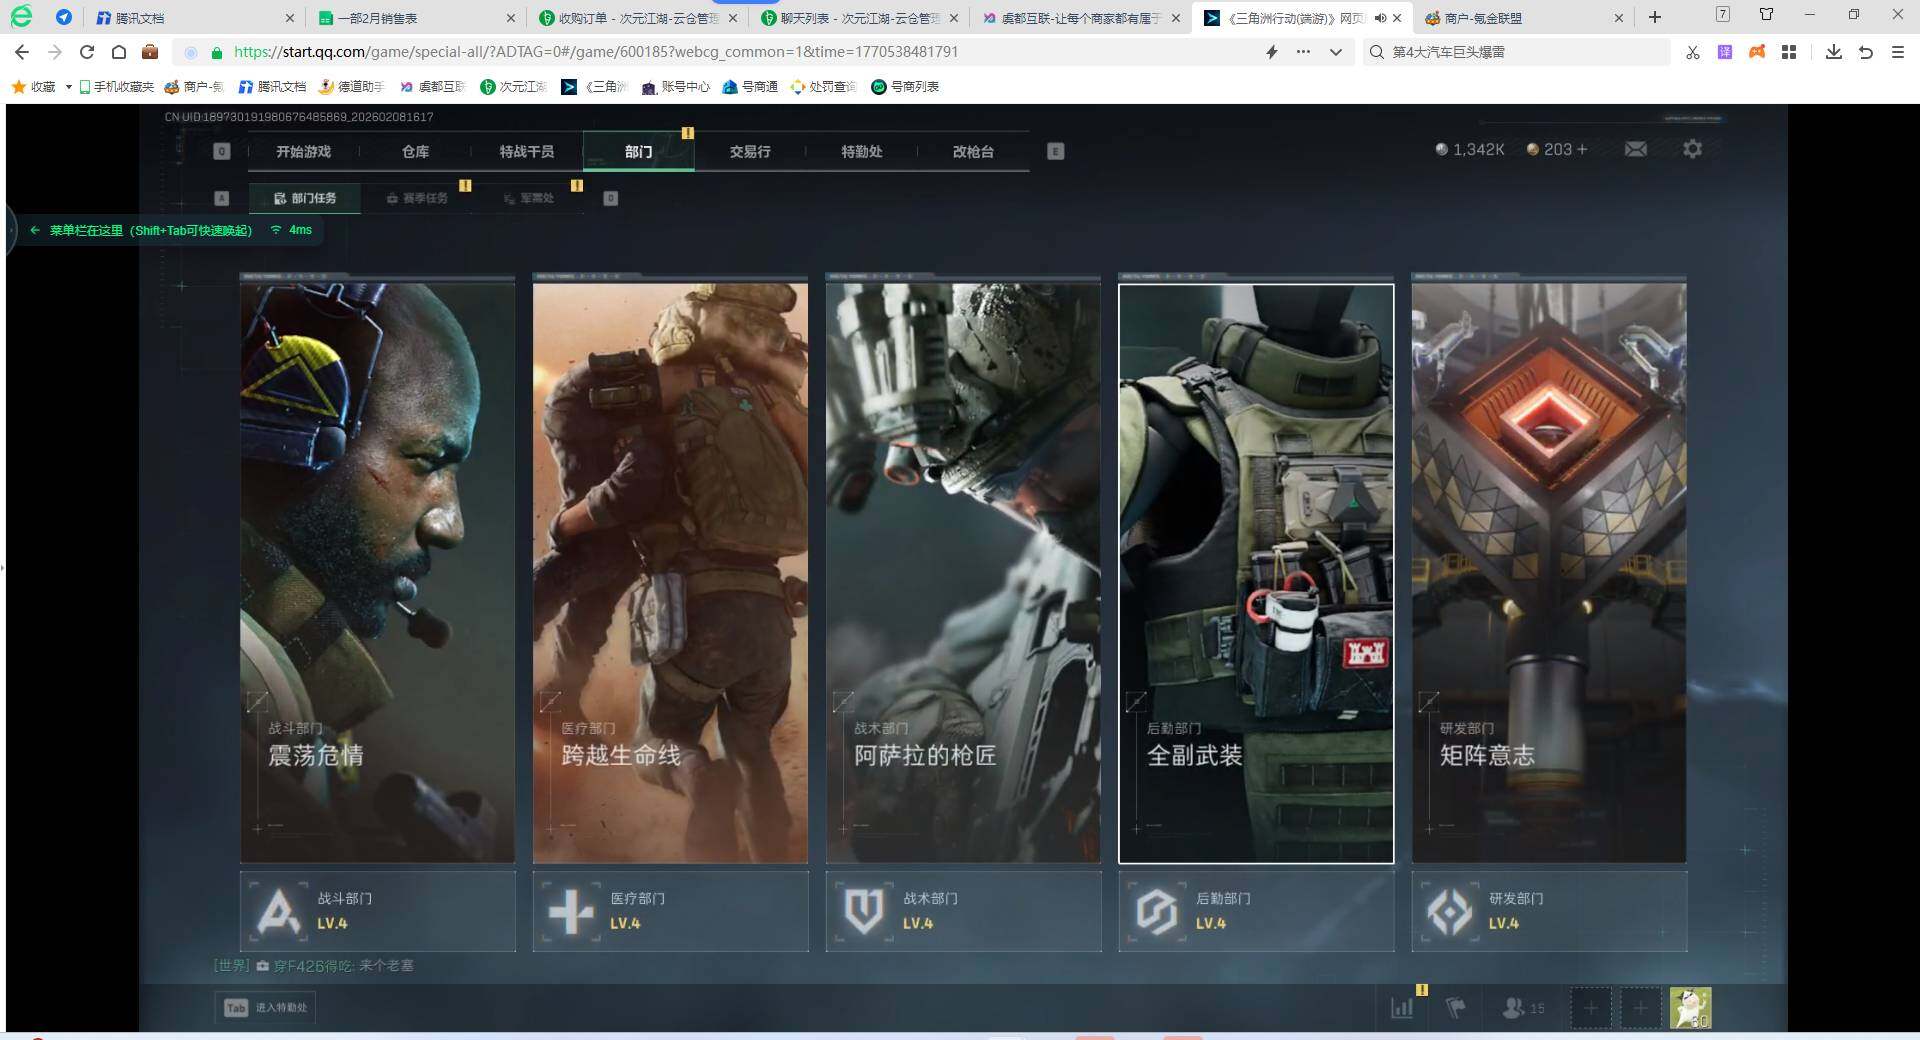The height and width of the screenshot is (1040, 1920).
Task: Click the 研发部门 diamond emblem
Action: (x=1449, y=911)
